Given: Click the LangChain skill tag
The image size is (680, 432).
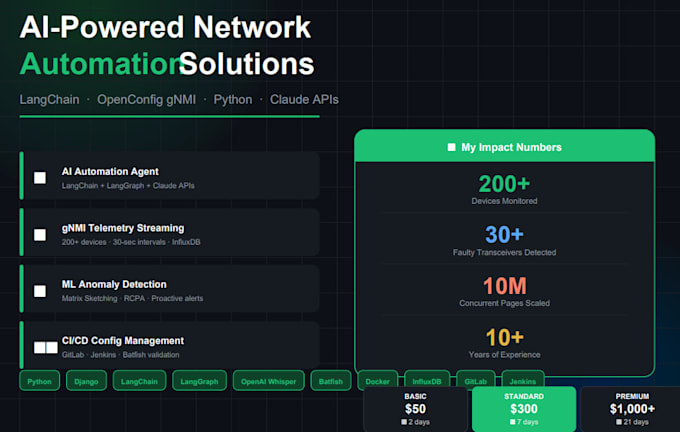Looking at the screenshot, I should pos(139,381).
